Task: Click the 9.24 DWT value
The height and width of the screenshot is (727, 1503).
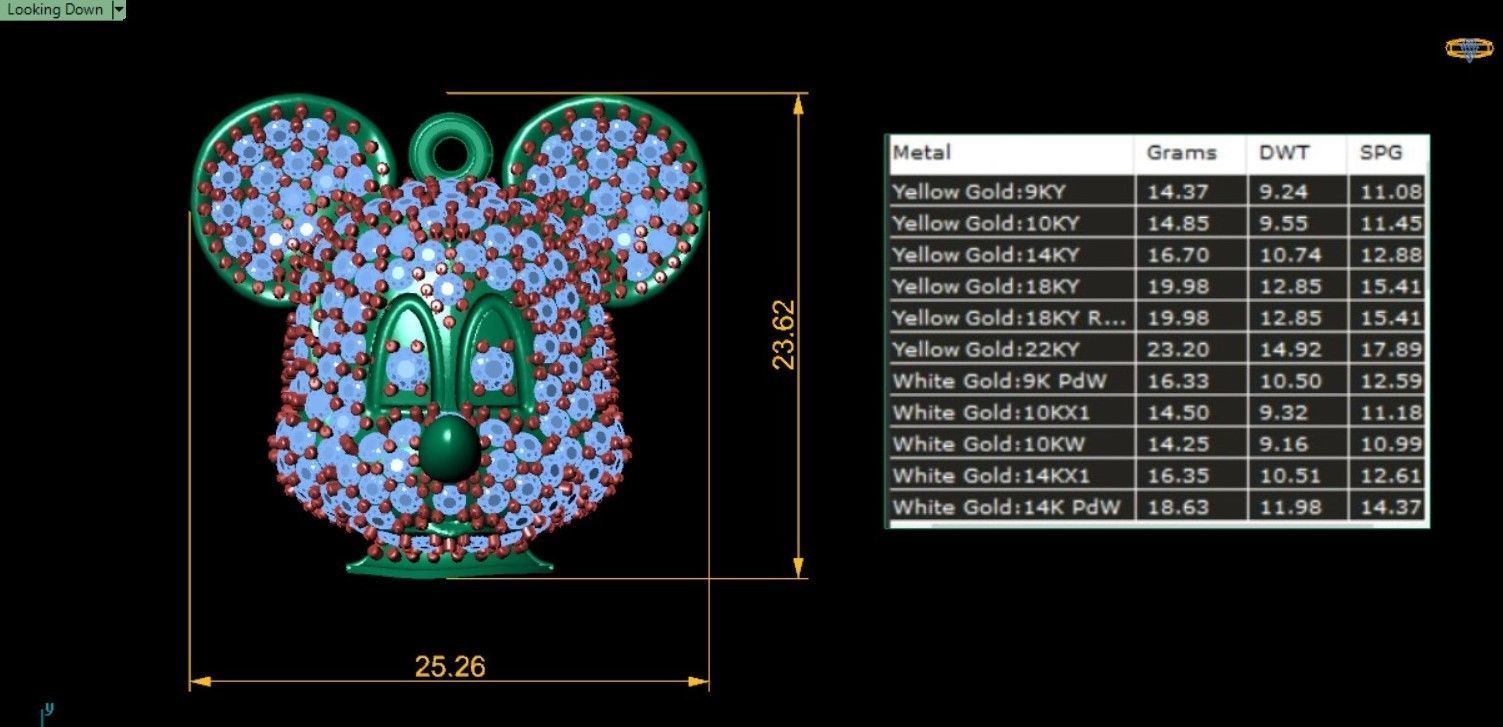Action: tap(1285, 191)
